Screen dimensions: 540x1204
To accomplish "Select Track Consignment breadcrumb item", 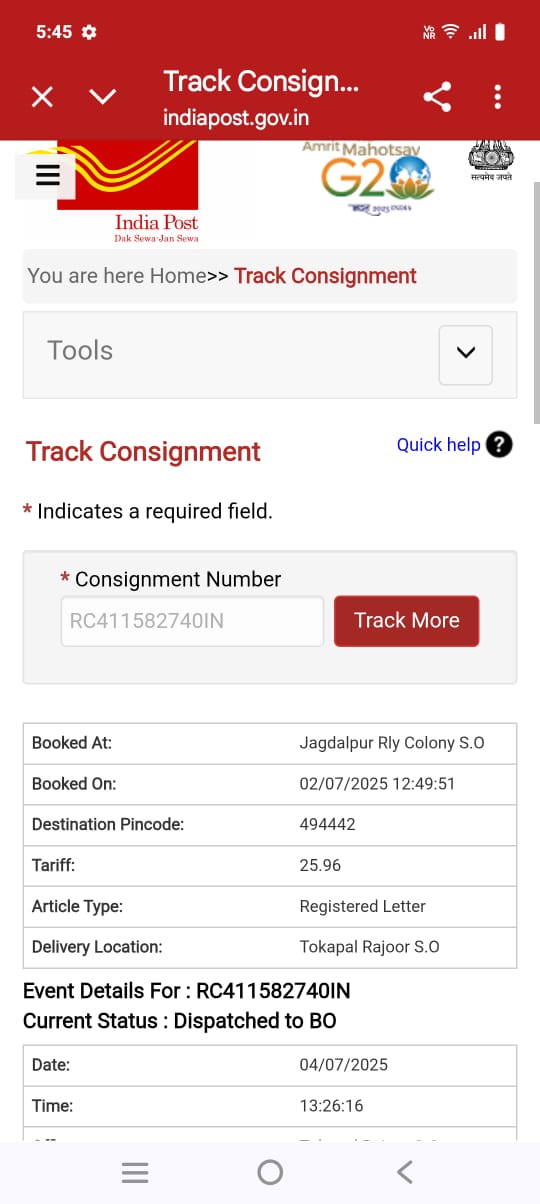I will click(325, 276).
